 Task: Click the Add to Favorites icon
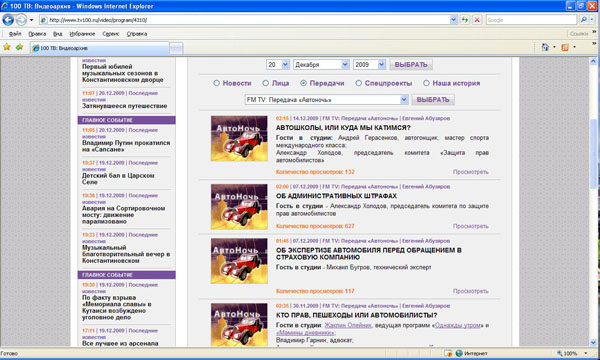pyautogui.click(x=19, y=47)
